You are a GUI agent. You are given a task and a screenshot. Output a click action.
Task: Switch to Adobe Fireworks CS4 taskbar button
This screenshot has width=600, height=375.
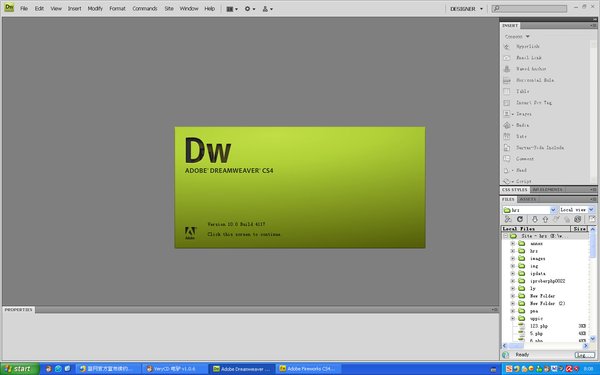[x=308, y=369]
